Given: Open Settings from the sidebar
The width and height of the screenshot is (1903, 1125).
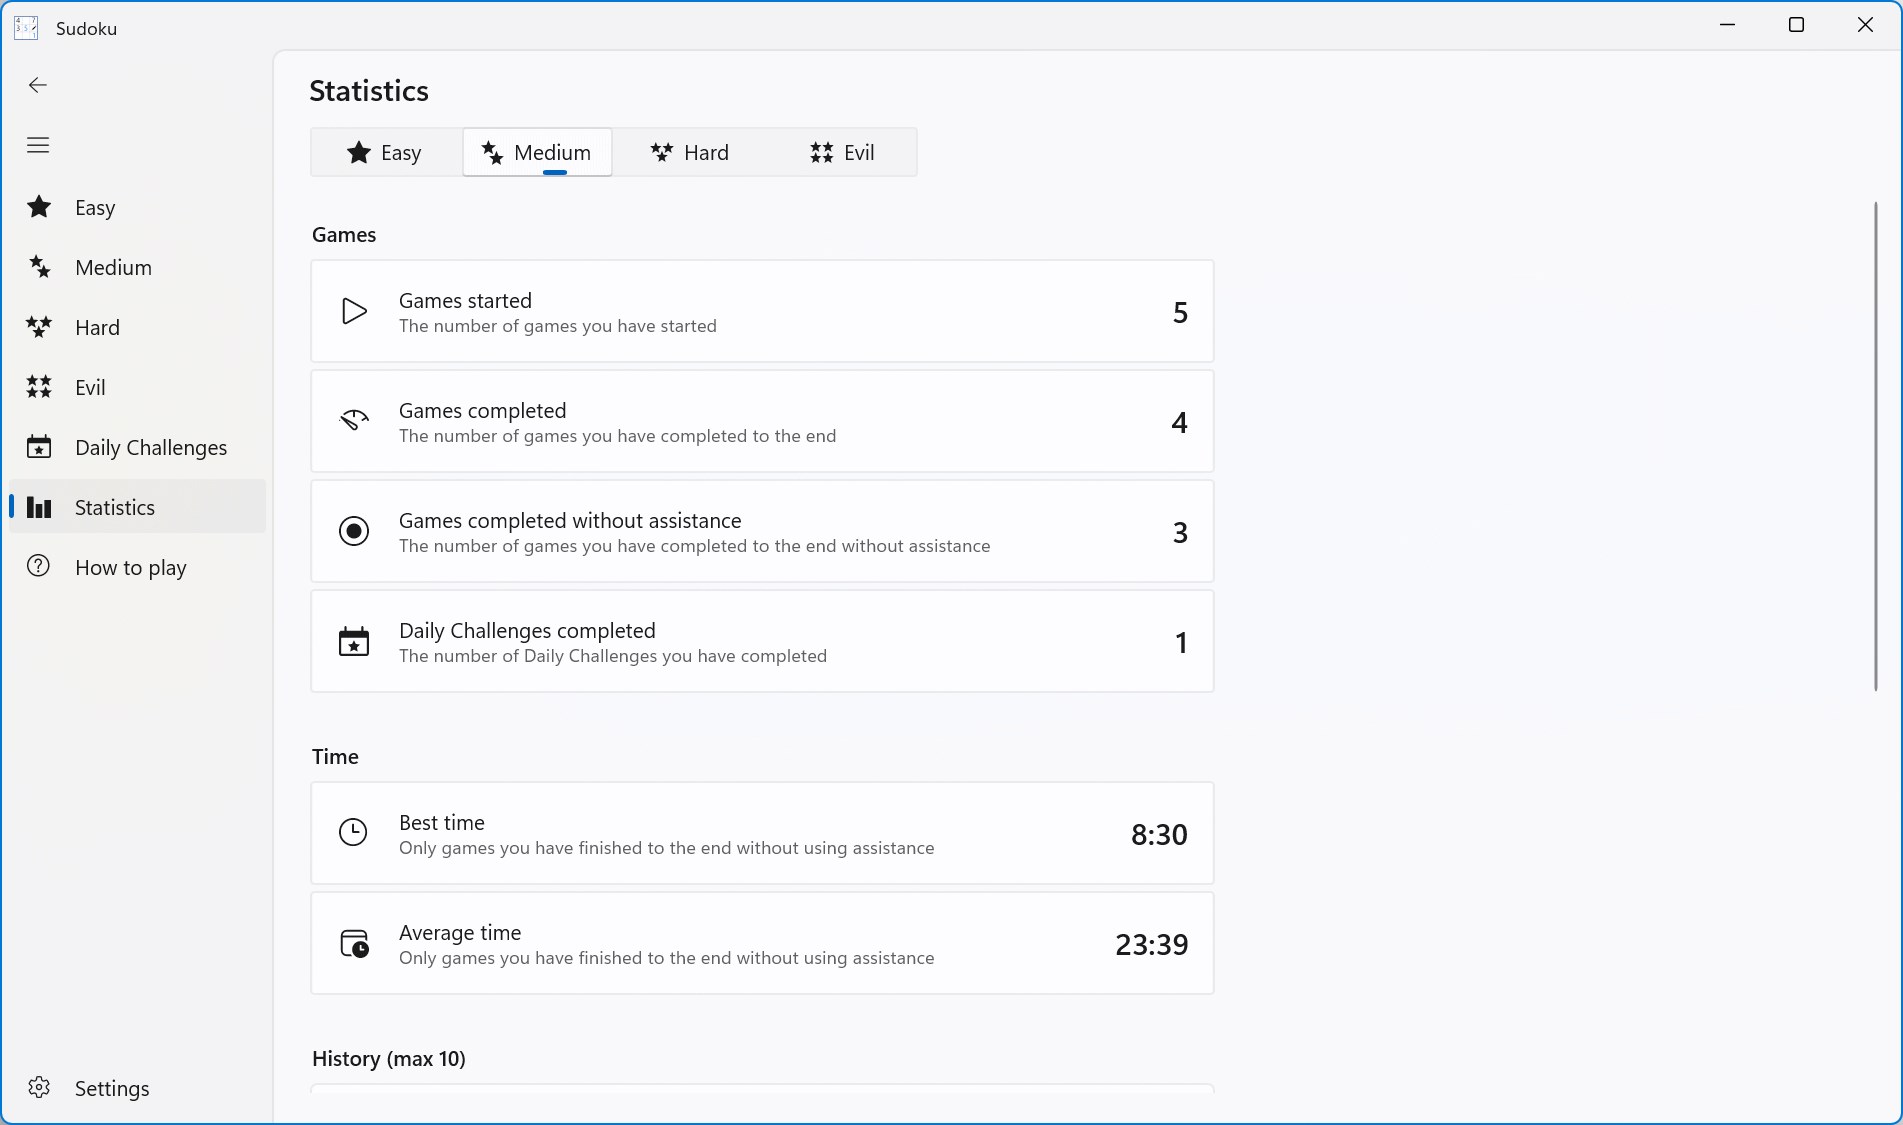Looking at the screenshot, I should [x=112, y=1088].
